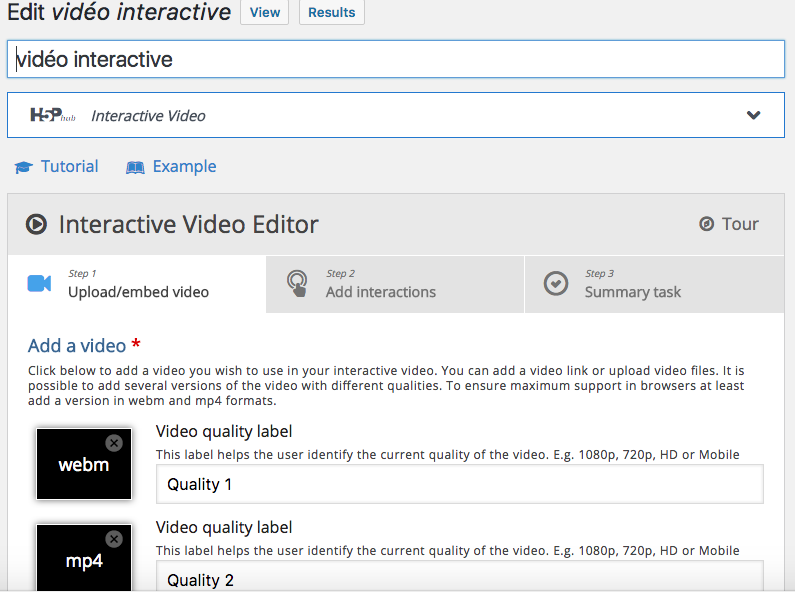Switch to Step 2 Add interactions tab
The image size is (795, 592).
395,284
